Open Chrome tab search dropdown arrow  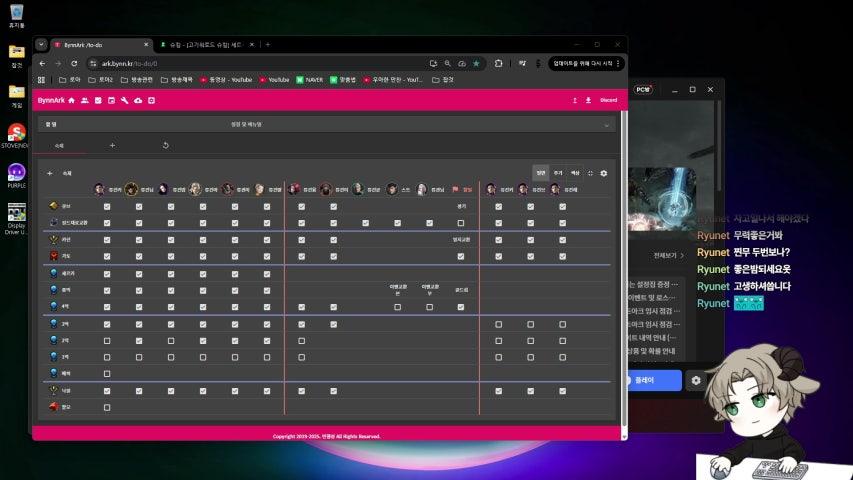click(x=41, y=45)
